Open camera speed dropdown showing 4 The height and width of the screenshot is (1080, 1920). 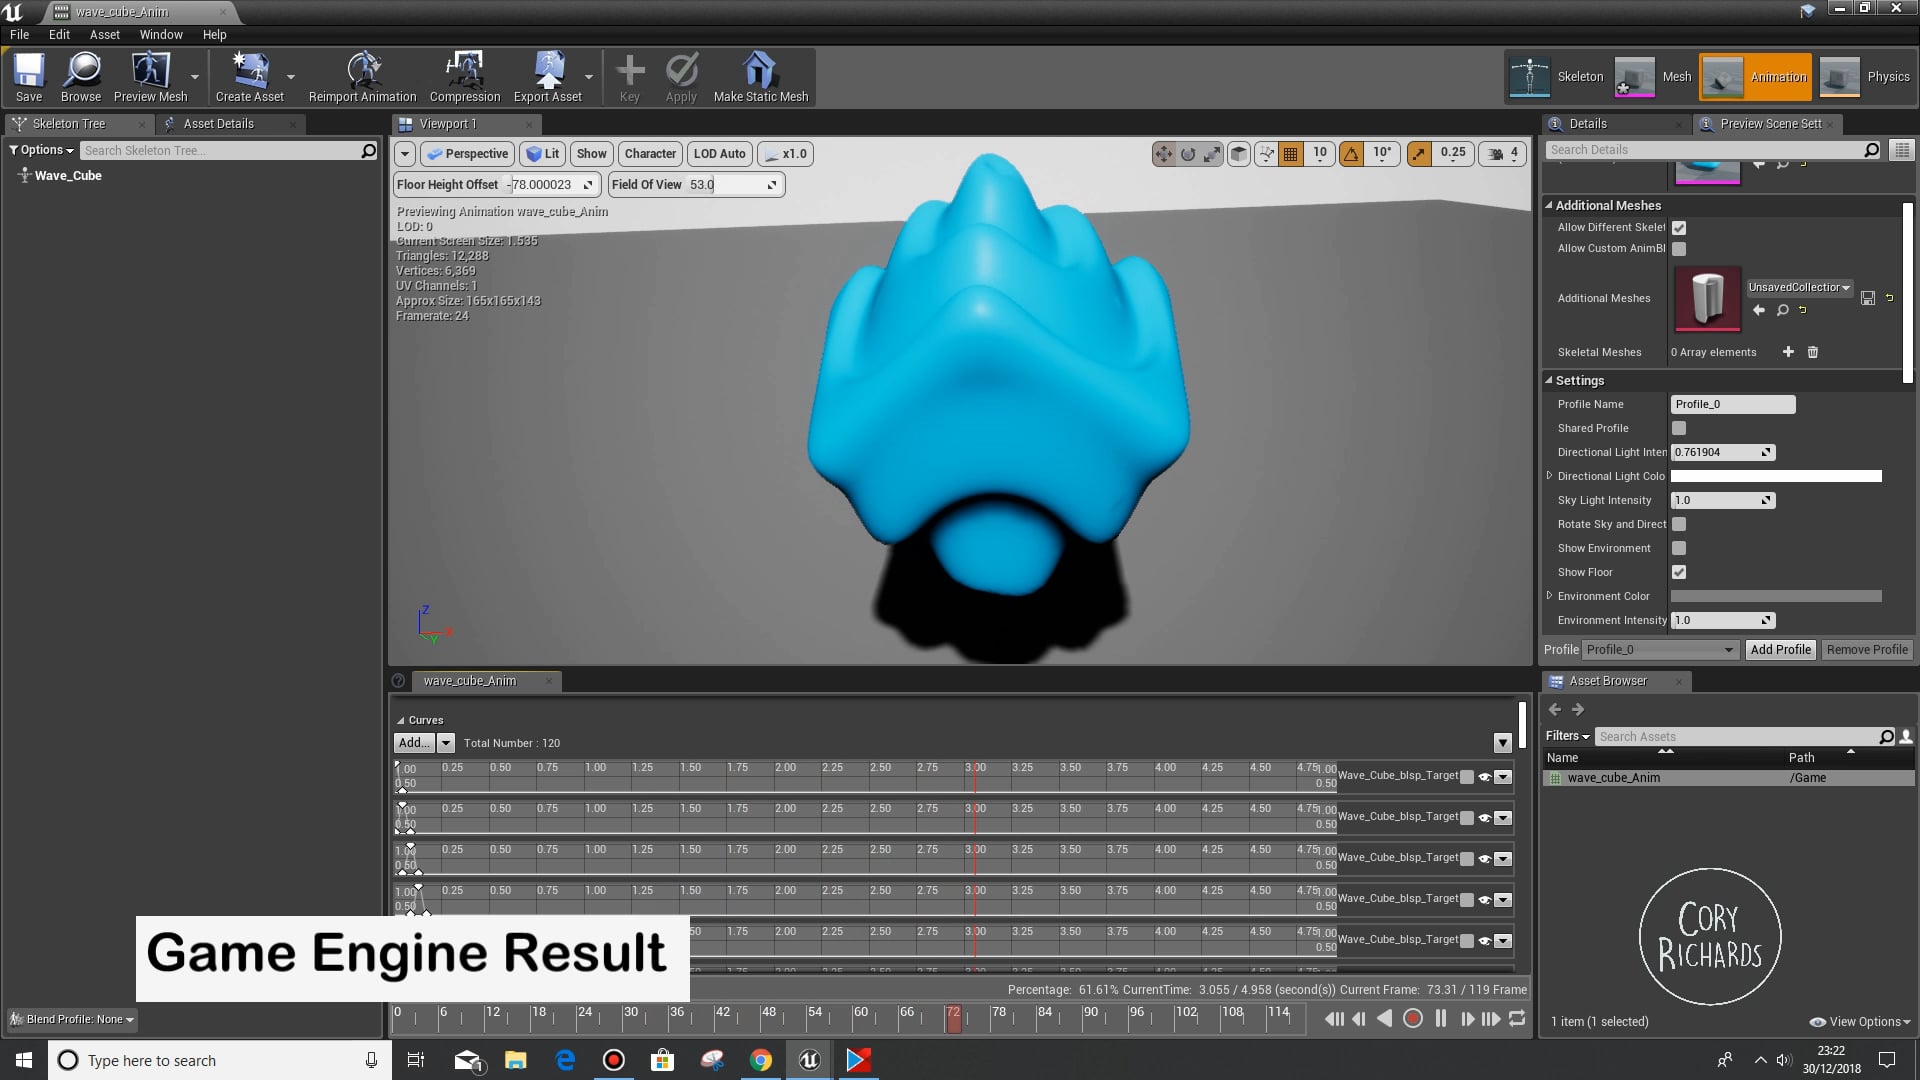click(1504, 154)
